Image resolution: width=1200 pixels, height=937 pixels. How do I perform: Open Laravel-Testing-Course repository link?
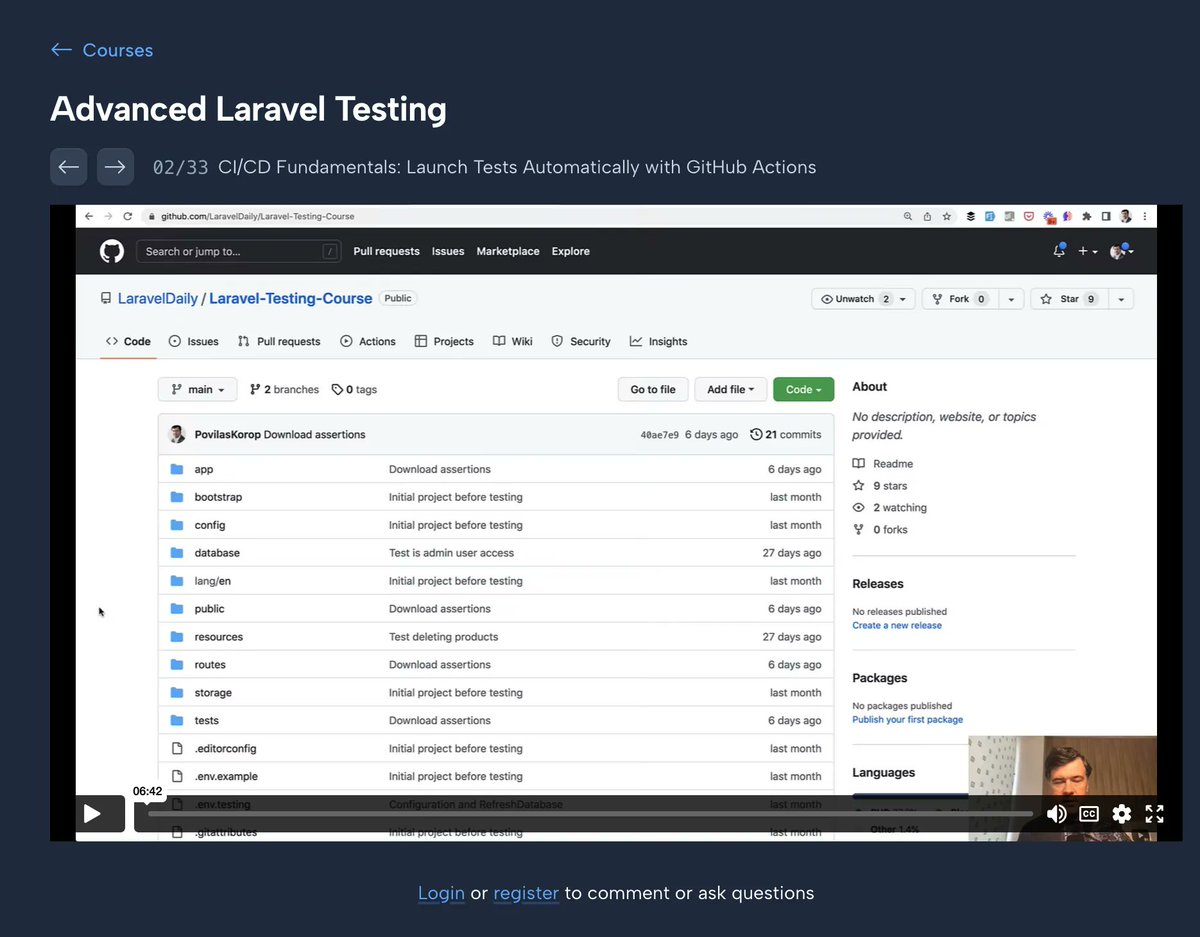point(291,299)
